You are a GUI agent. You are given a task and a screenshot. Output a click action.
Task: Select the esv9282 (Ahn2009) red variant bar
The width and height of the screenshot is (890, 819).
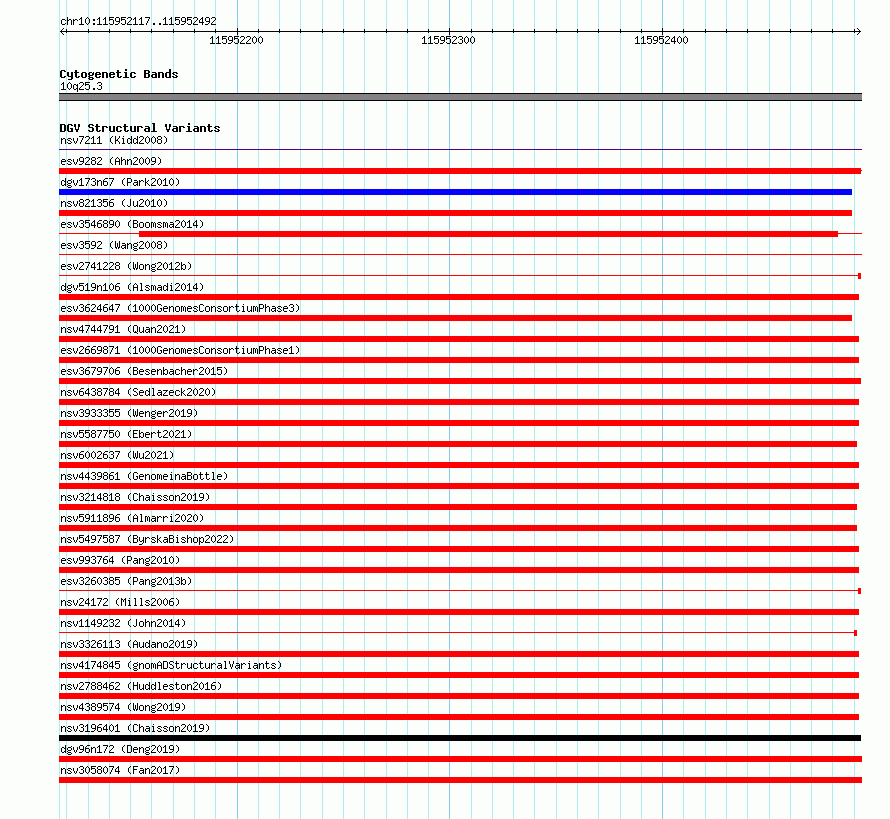point(460,171)
